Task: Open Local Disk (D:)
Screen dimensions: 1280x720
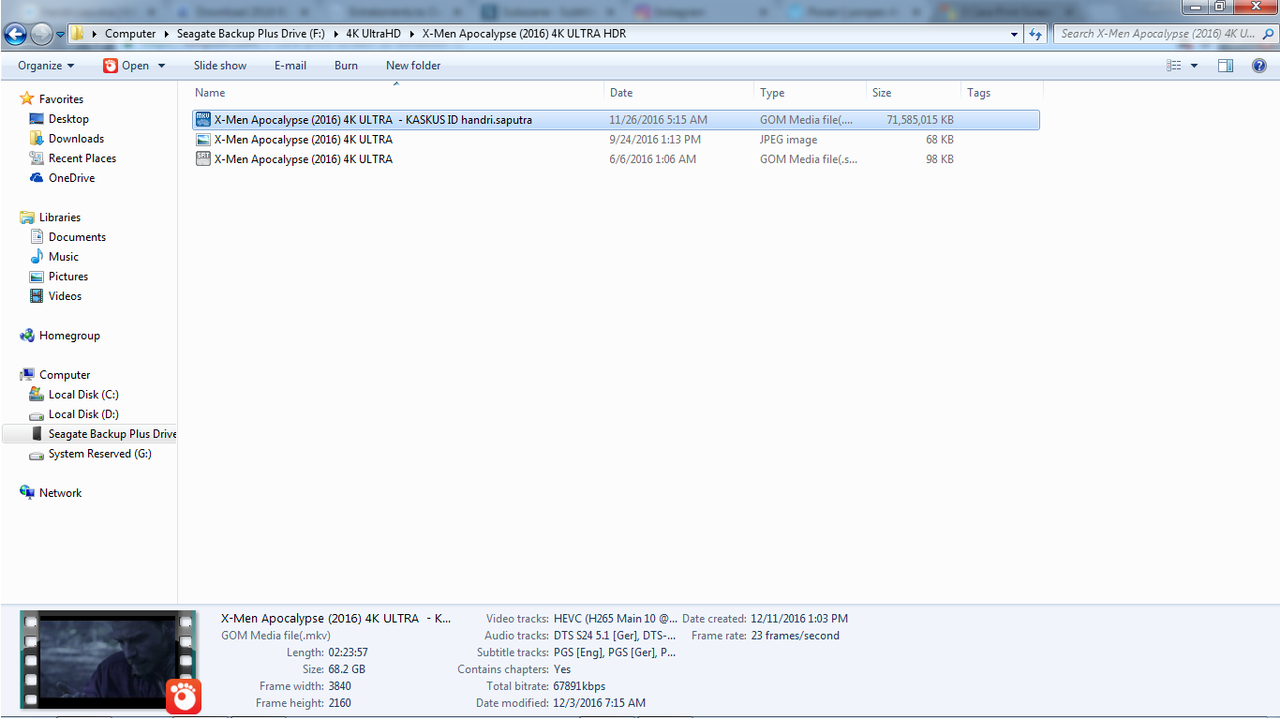Action: tap(83, 414)
